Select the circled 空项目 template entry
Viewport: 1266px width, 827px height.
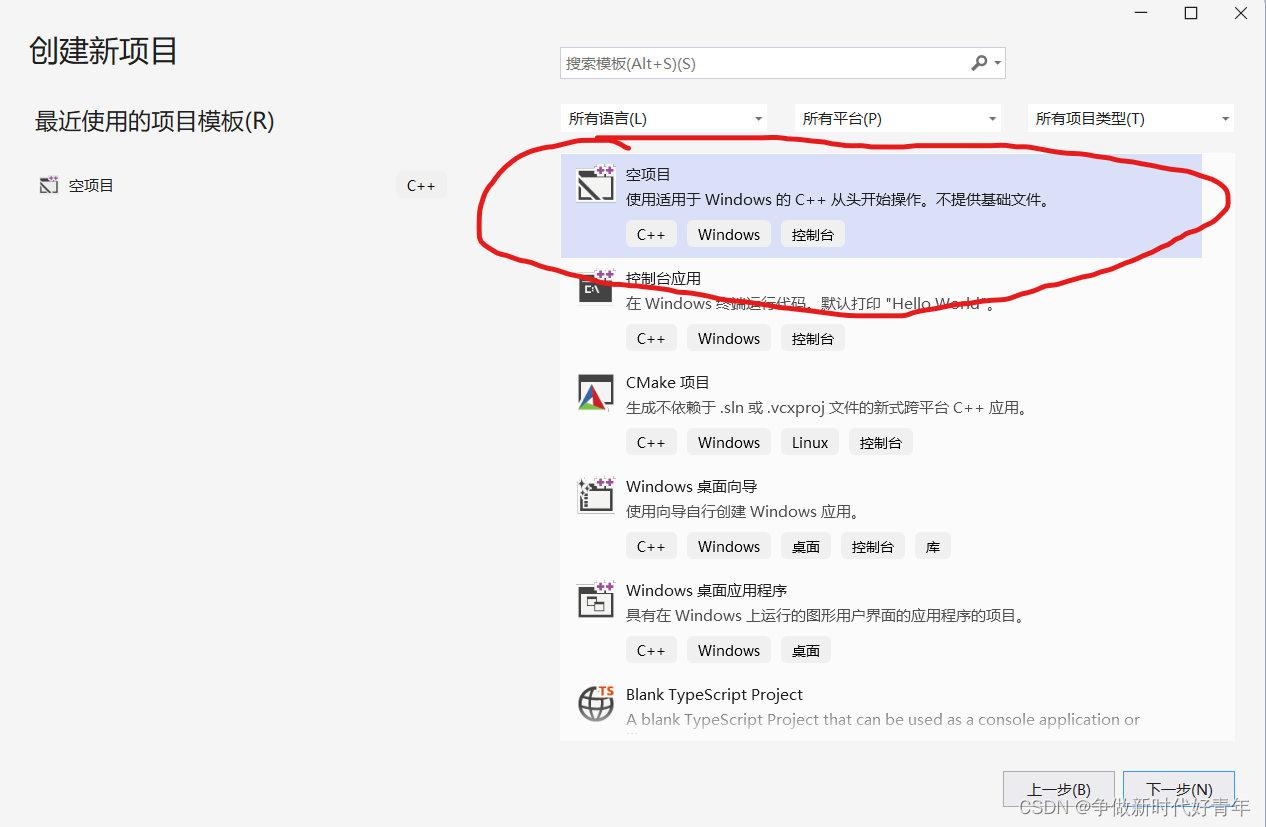point(850,200)
